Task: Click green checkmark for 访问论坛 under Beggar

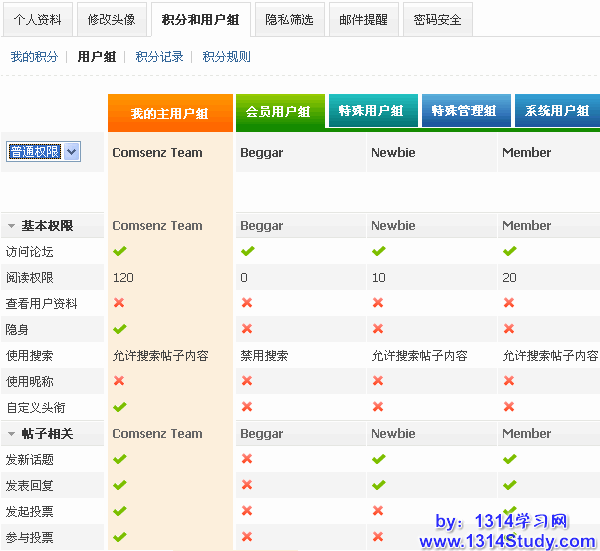Action: coord(247,251)
